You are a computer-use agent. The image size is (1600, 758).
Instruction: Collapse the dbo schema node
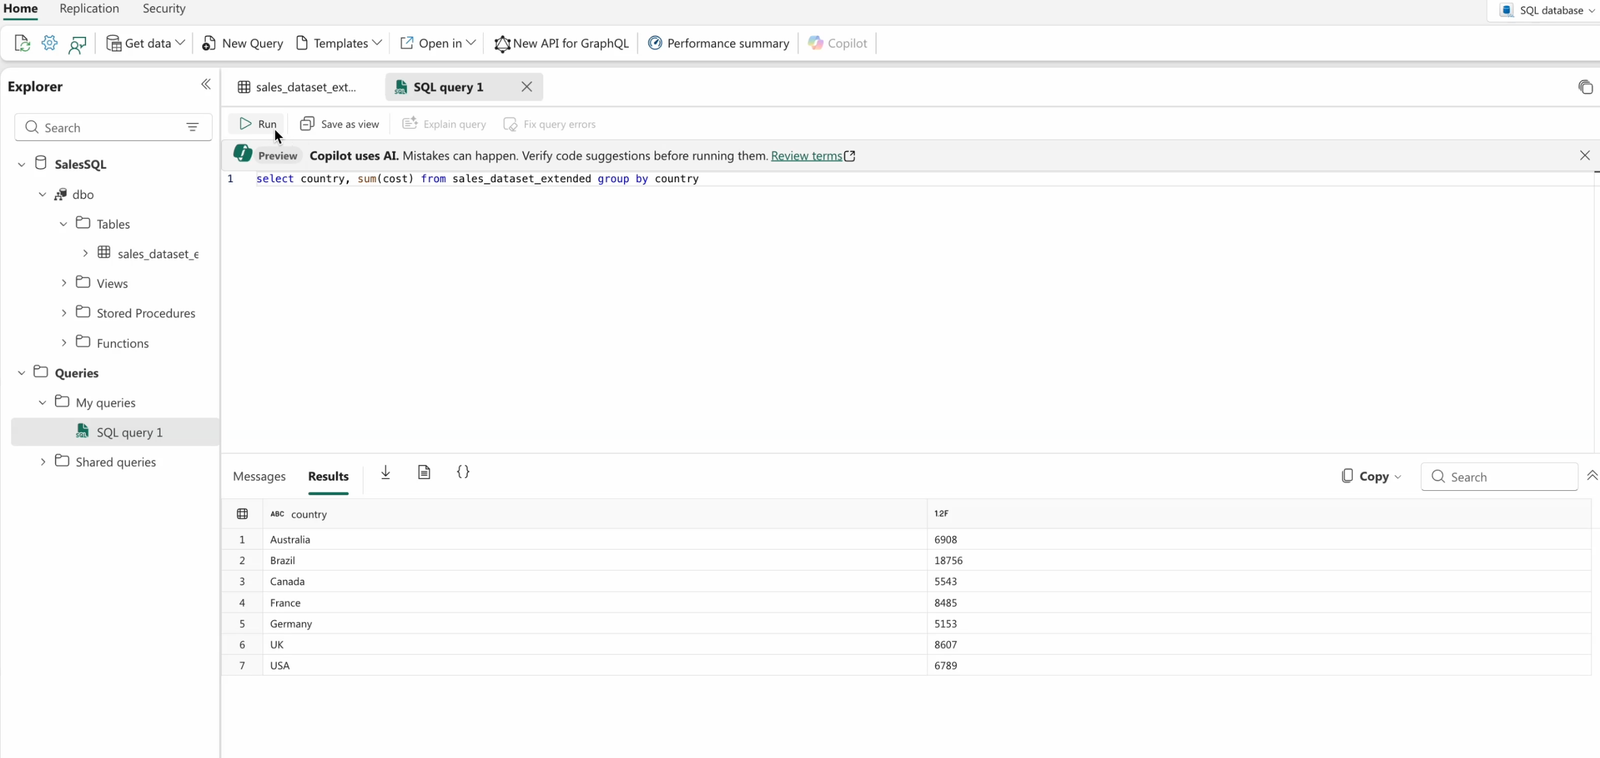pos(42,195)
